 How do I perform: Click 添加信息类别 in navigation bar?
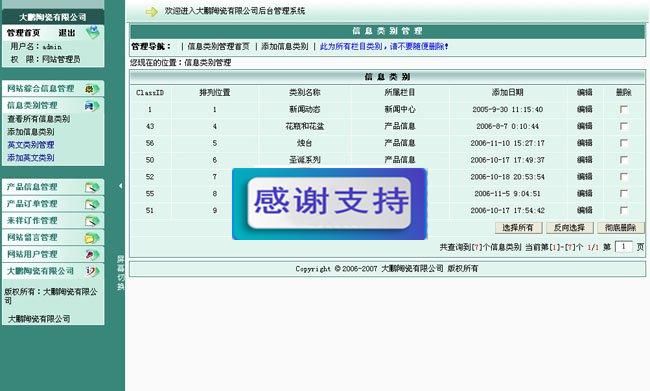285,46
